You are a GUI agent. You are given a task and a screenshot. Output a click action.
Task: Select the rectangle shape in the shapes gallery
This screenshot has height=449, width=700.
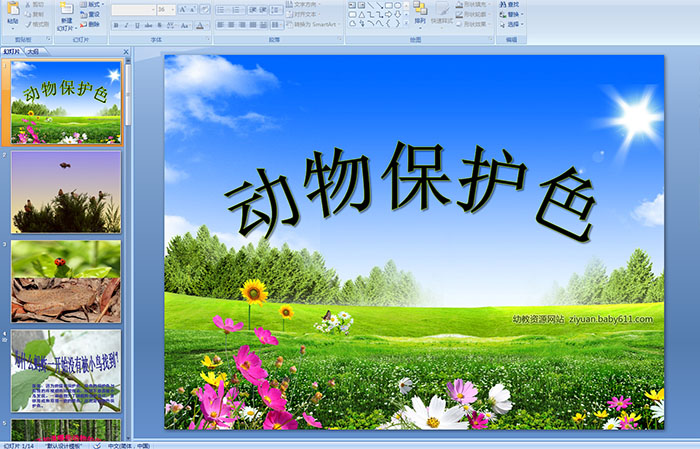coord(389,5)
